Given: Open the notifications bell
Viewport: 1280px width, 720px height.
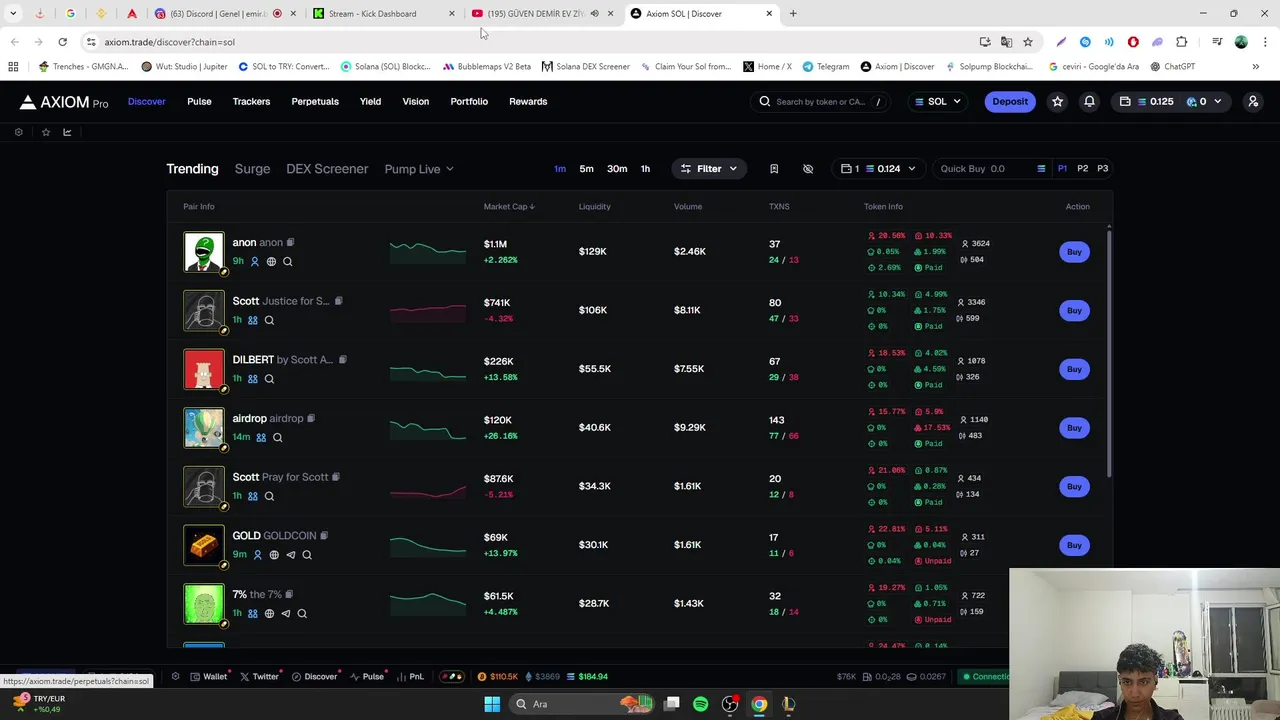Looking at the screenshot, I should (1089, 101).
